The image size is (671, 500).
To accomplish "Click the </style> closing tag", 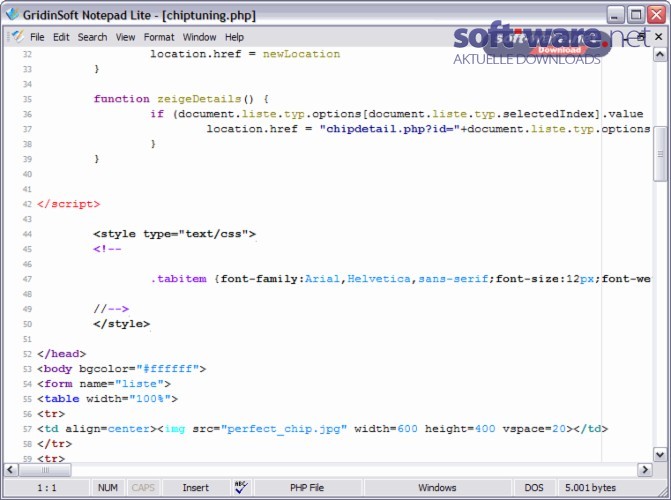I will 122,324.
